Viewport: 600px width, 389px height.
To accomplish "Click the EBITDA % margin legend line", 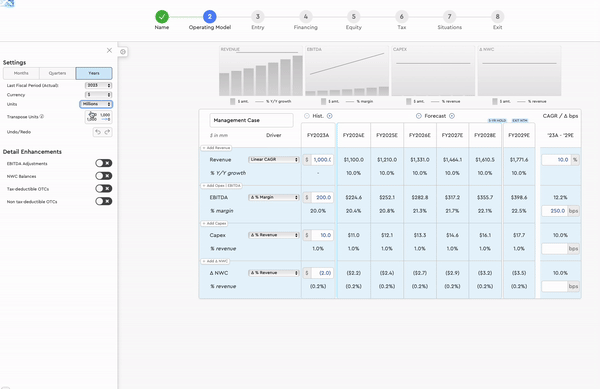I will click(x=350, y=101).
